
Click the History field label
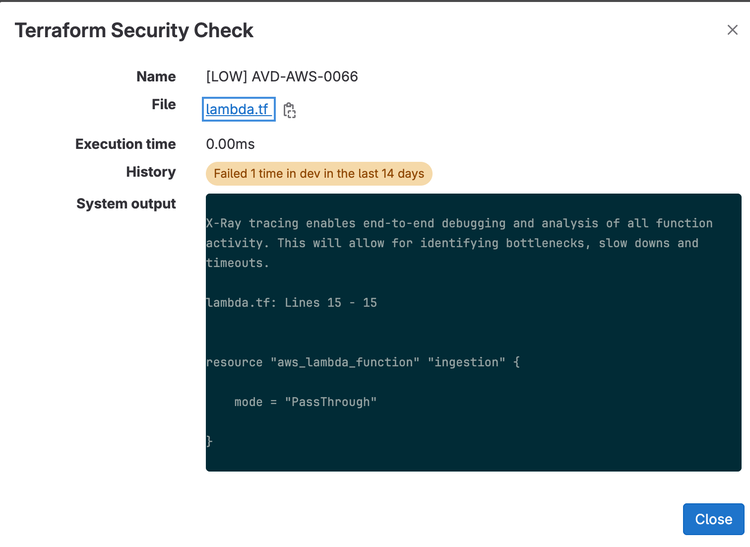coord(151,172)
